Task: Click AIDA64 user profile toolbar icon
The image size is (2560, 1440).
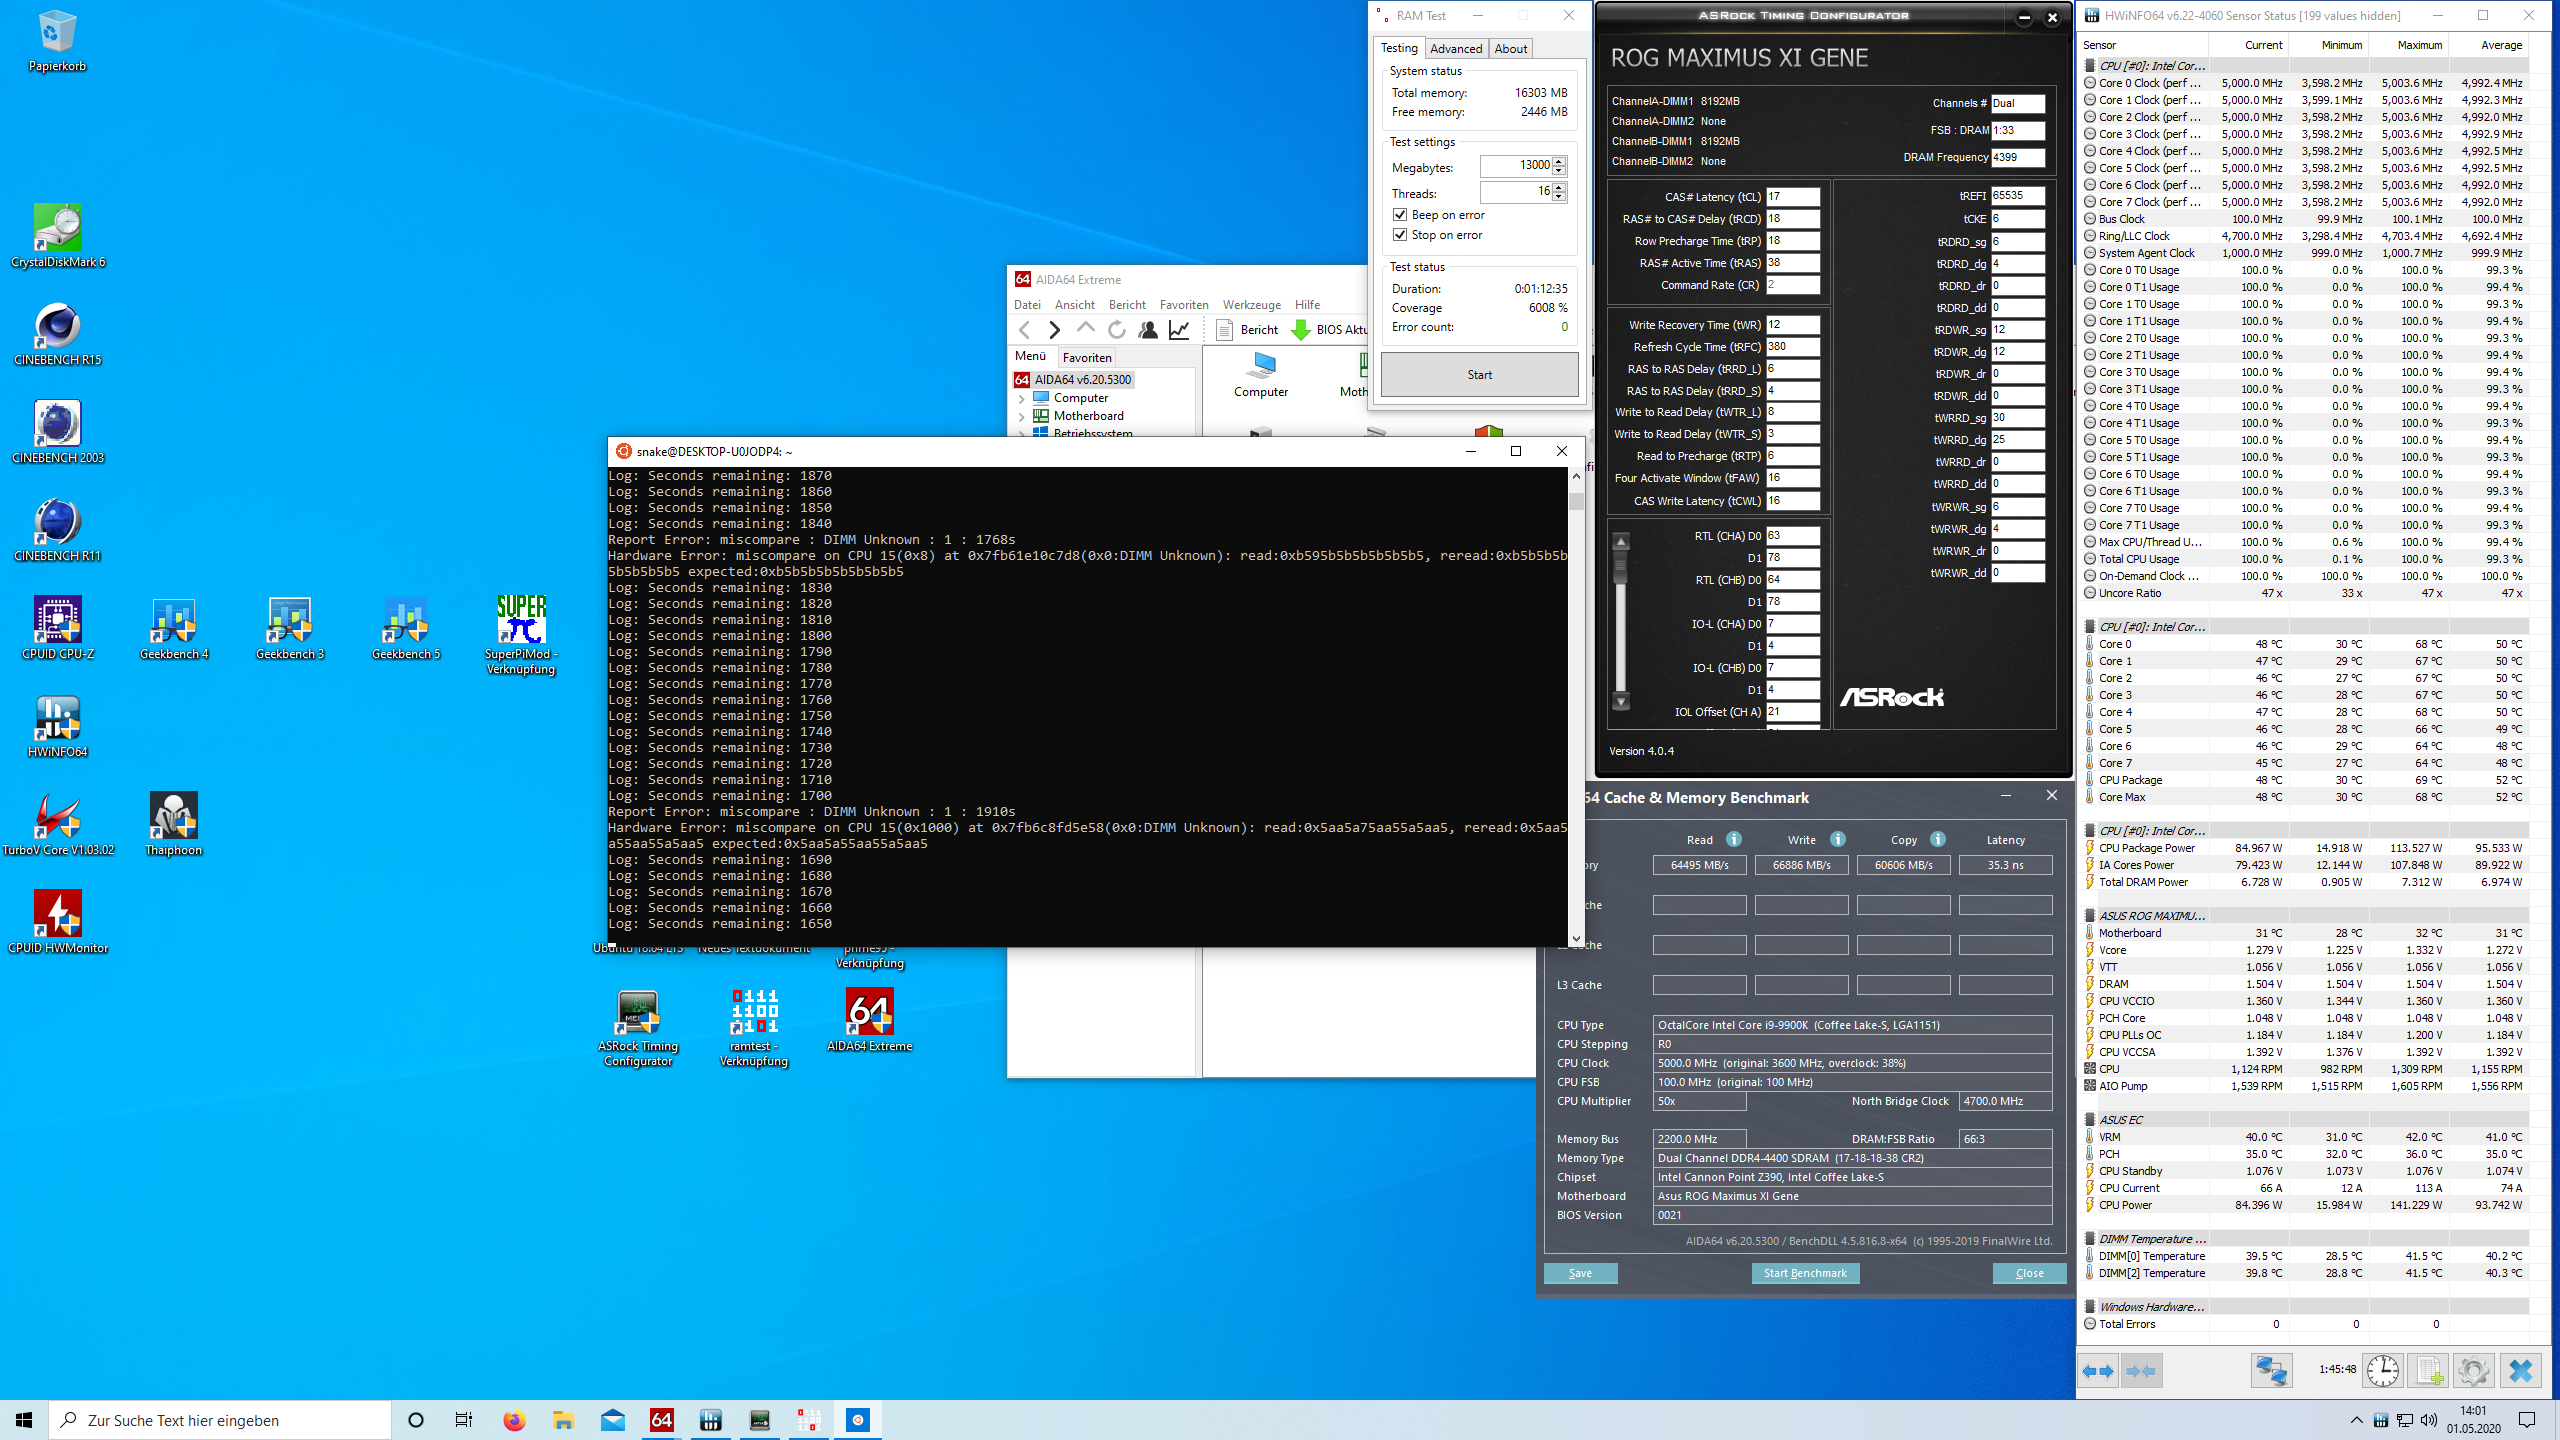Action: pyautogui.click(x=1148, y=330)
